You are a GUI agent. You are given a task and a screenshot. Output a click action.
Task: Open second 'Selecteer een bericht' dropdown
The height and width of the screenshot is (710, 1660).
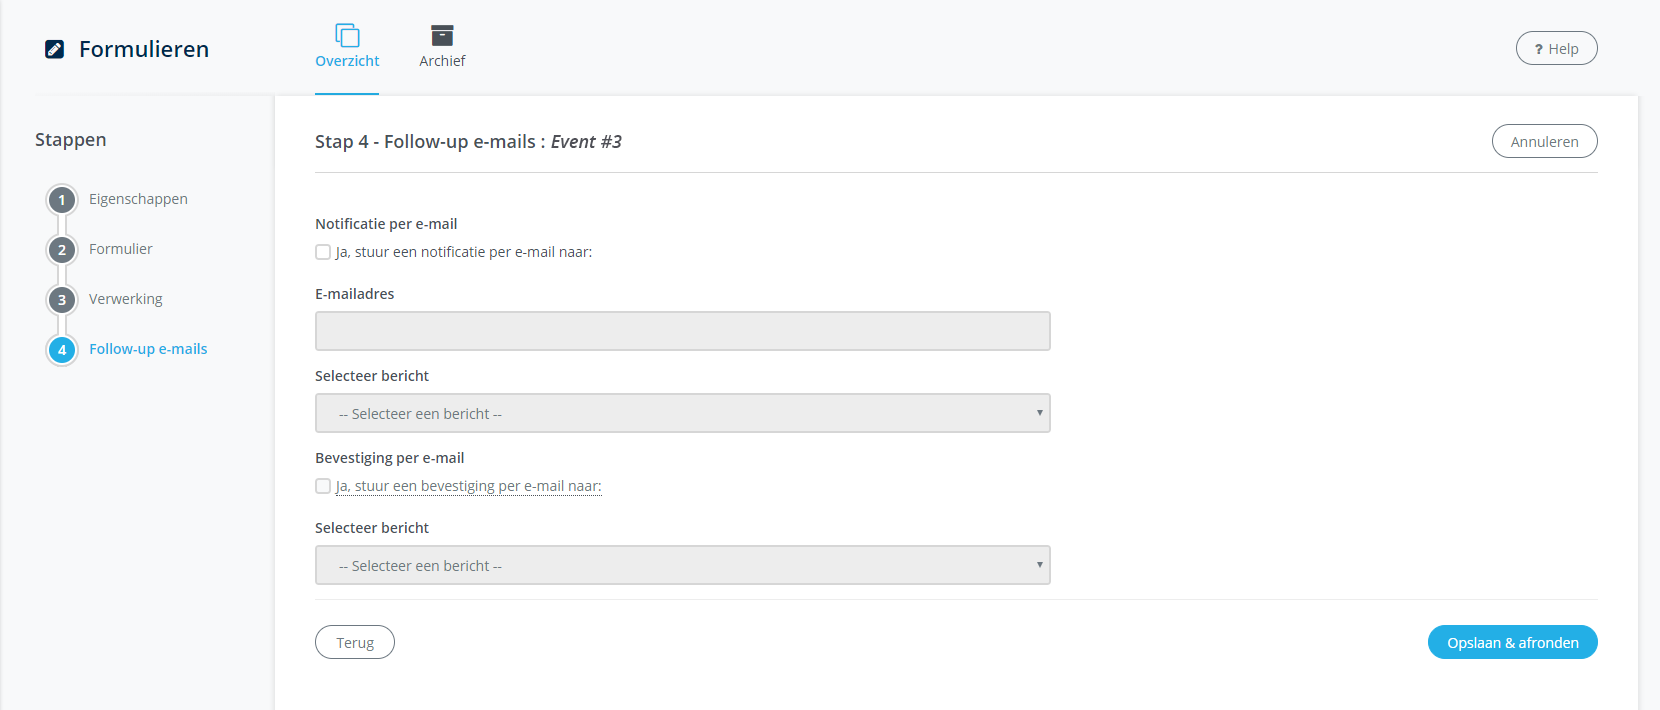682,565
